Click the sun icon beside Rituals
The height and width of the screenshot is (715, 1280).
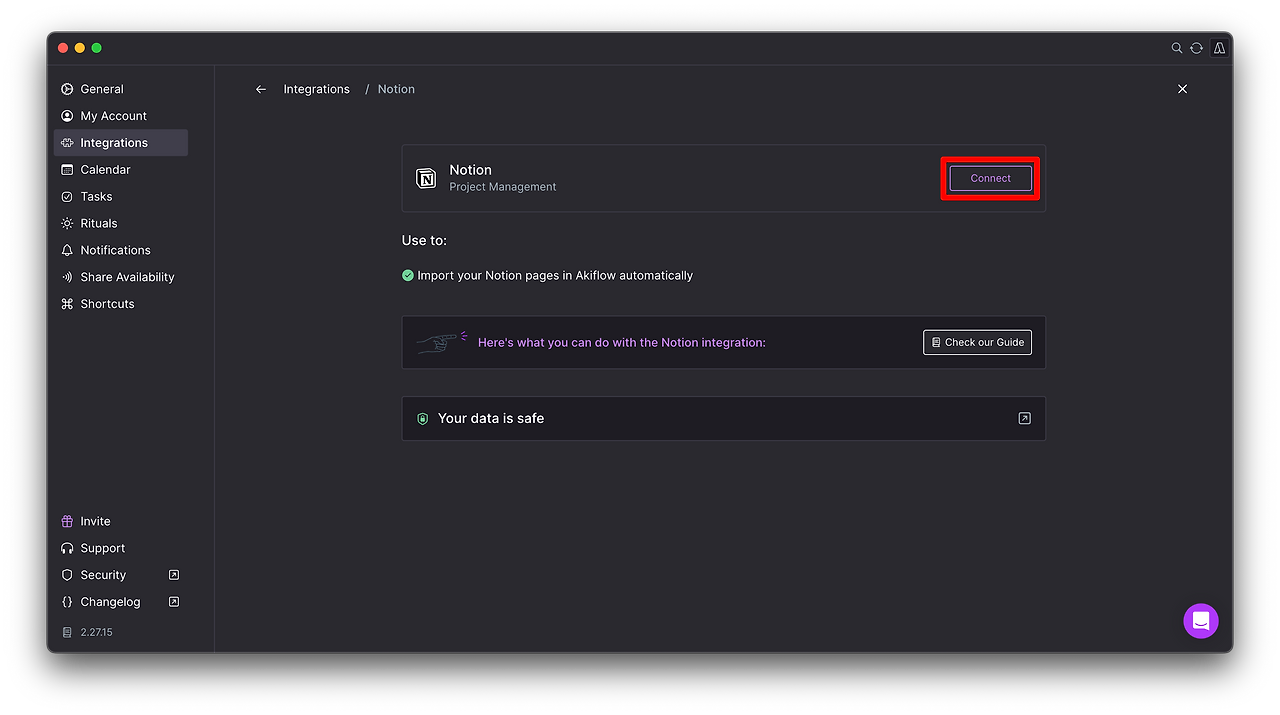tap(67, 223)
